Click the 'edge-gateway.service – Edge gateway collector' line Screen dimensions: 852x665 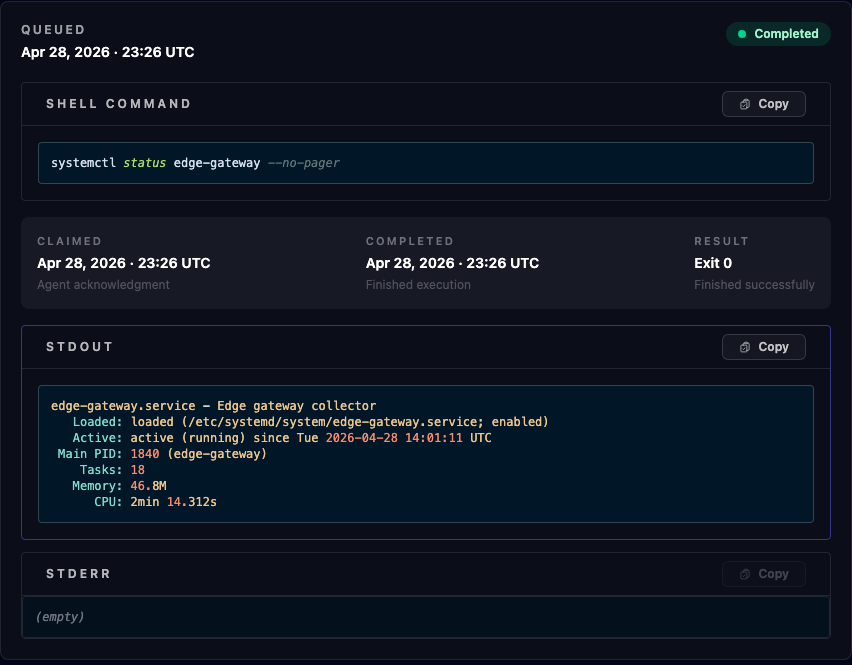214,406
